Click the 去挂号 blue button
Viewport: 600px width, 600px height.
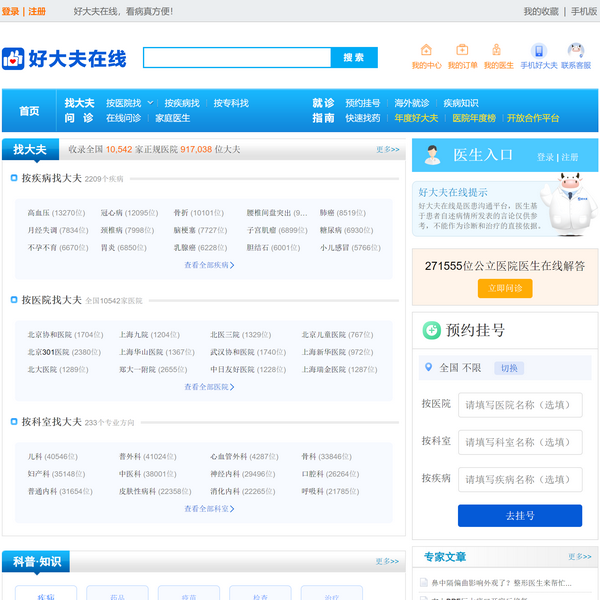pyautogui.click(x=519, y=516)
